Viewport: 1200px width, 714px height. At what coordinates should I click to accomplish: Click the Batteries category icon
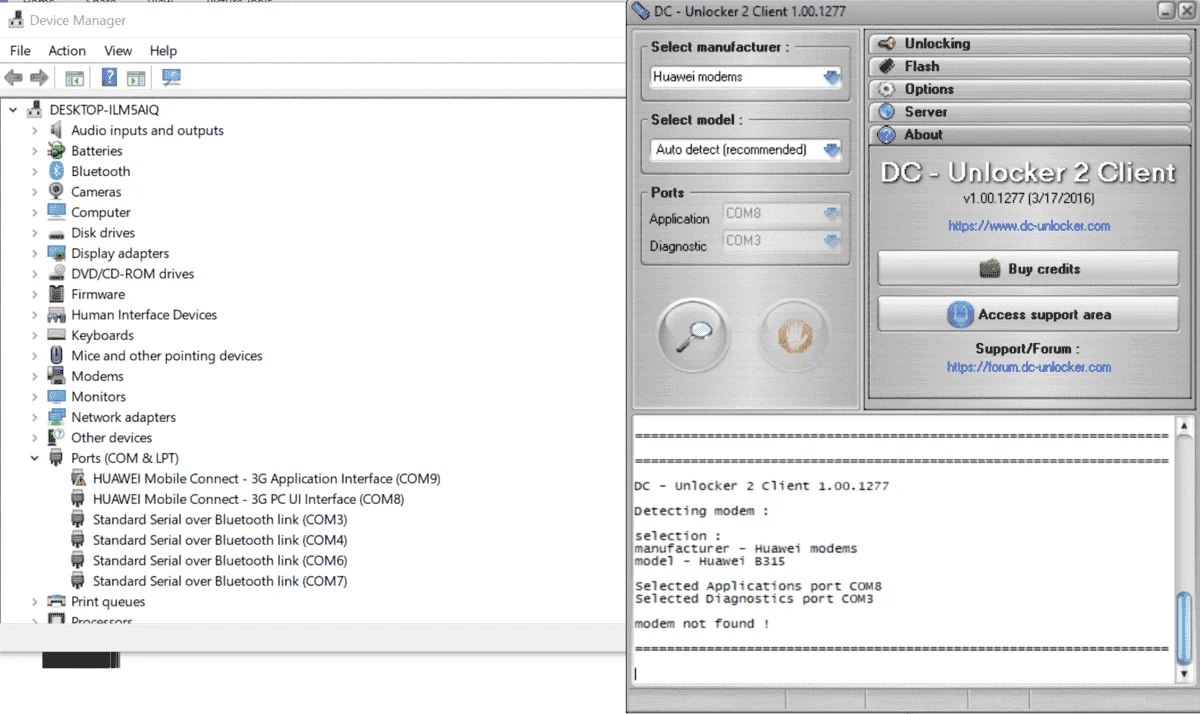[x=56, y=151]
